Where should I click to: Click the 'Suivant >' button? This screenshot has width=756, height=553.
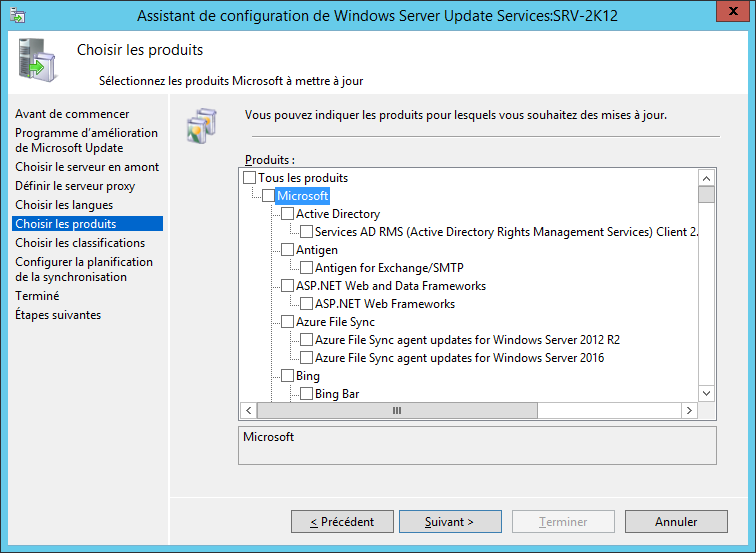coord(450,522)
